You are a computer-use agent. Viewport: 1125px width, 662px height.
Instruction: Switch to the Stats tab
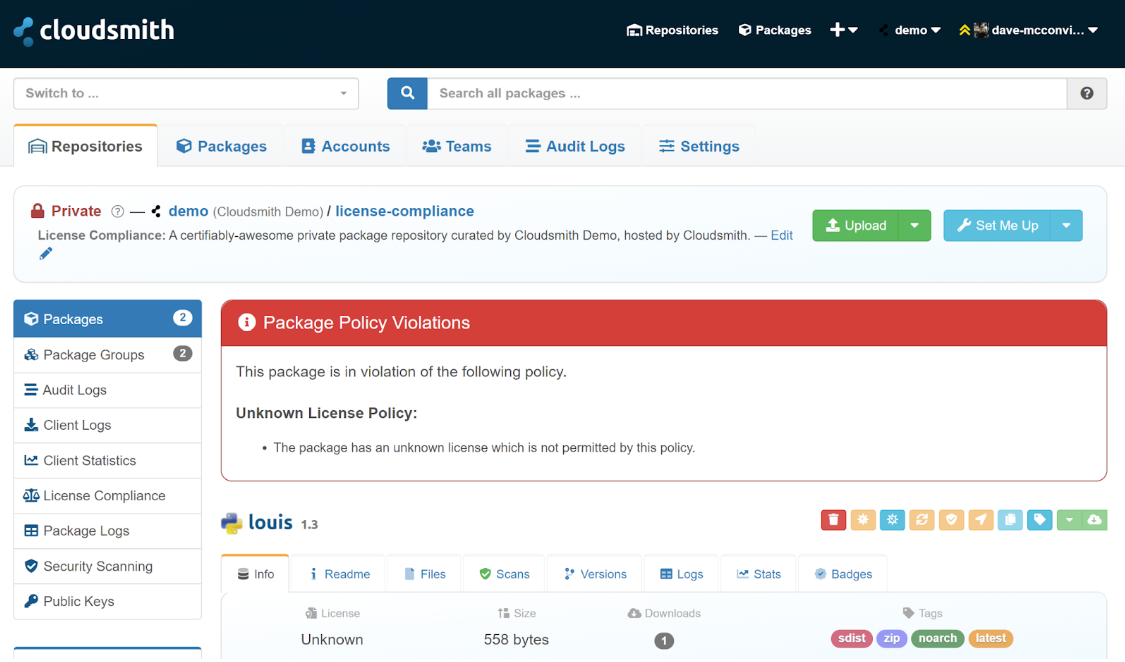click(x=758, y=574)
